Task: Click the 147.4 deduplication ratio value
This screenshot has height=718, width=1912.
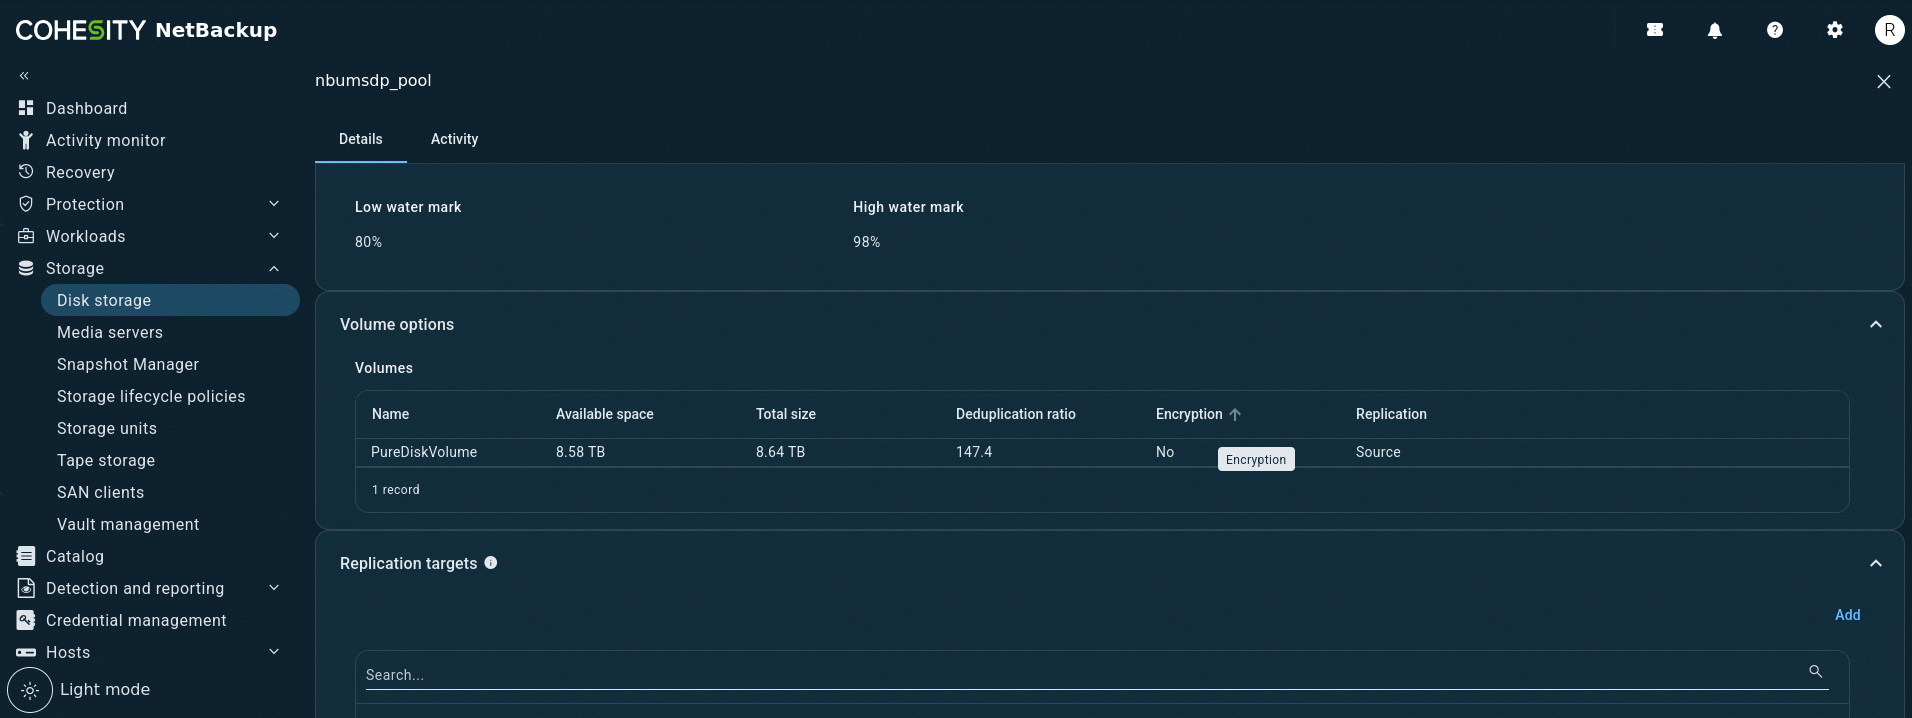Action: 974,452
